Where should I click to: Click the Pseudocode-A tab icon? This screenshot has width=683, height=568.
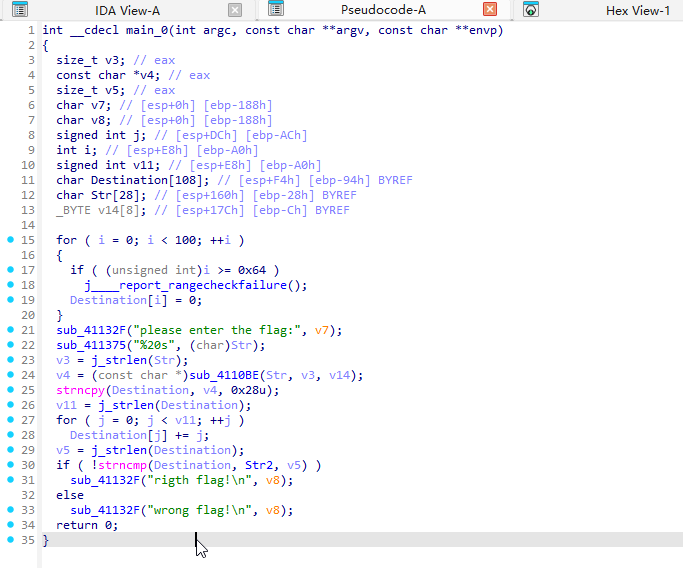pyautogui.click(x=274, y=10)
